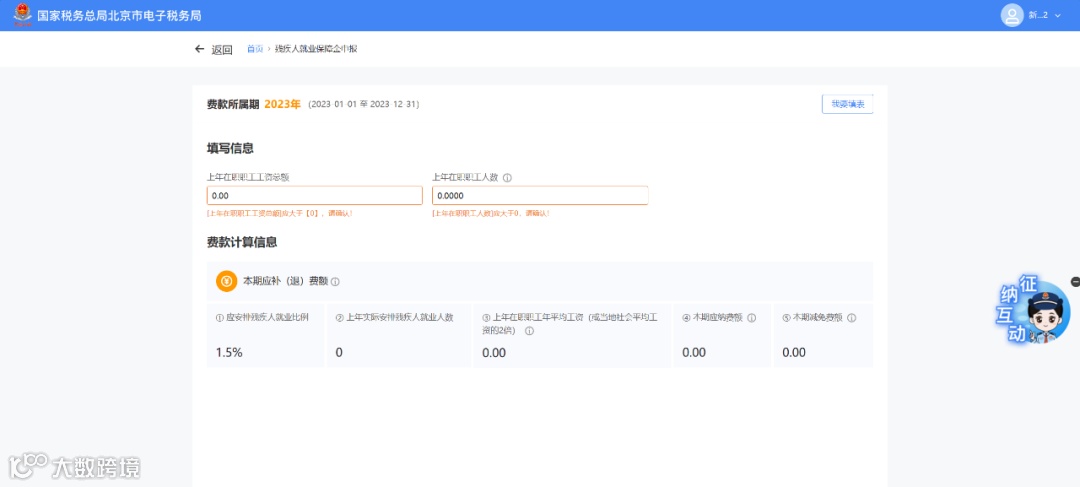Screen dimensions: 1080x487
Task: Focus the 上年在职职工工资总额 input field
Action: tap(315, 196)
